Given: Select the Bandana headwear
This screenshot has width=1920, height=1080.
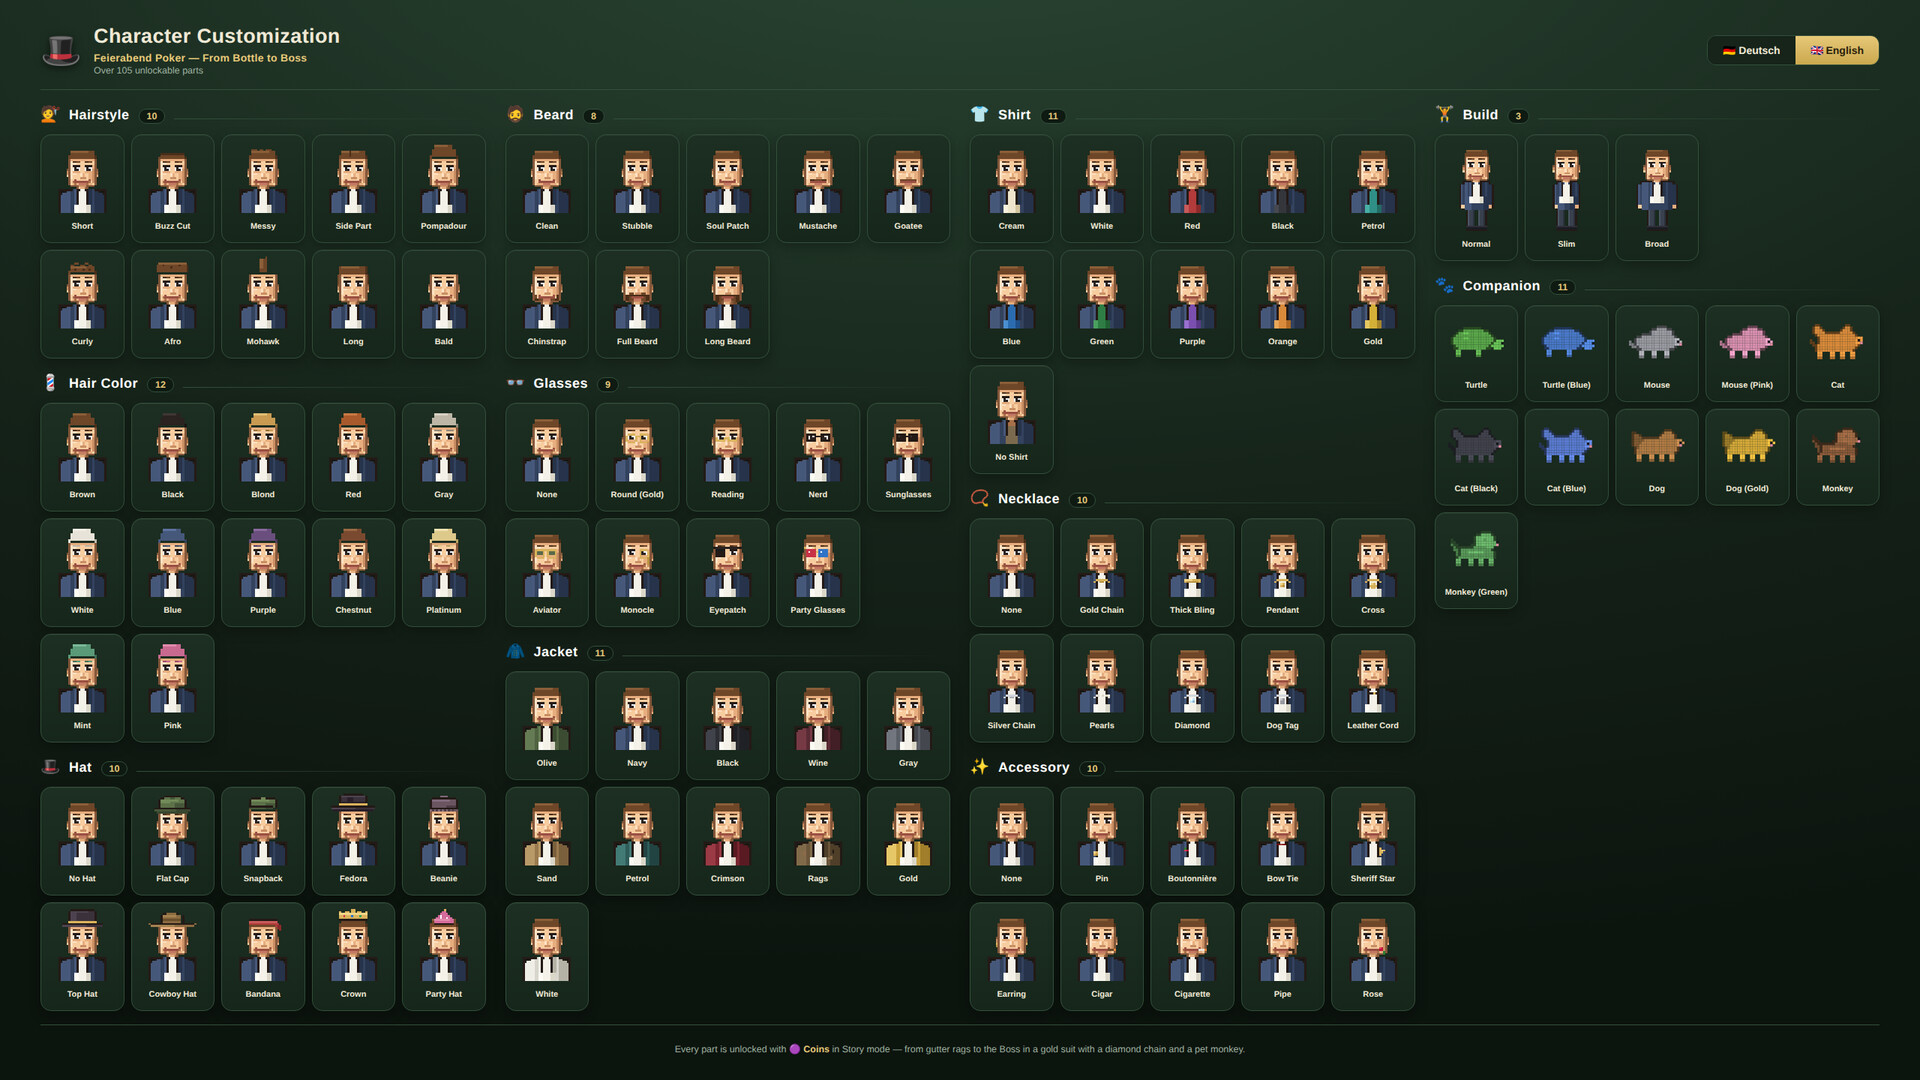Looking at the screenshot, I should [263, 957].
